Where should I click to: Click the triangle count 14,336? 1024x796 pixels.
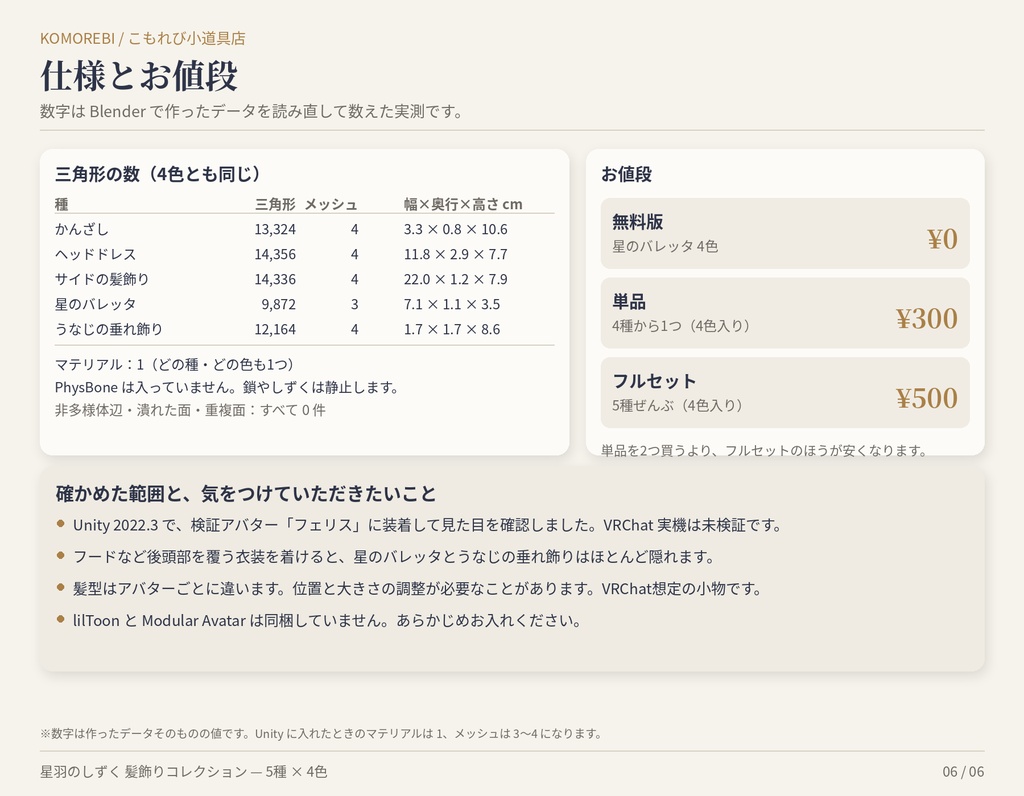[275, 279]
